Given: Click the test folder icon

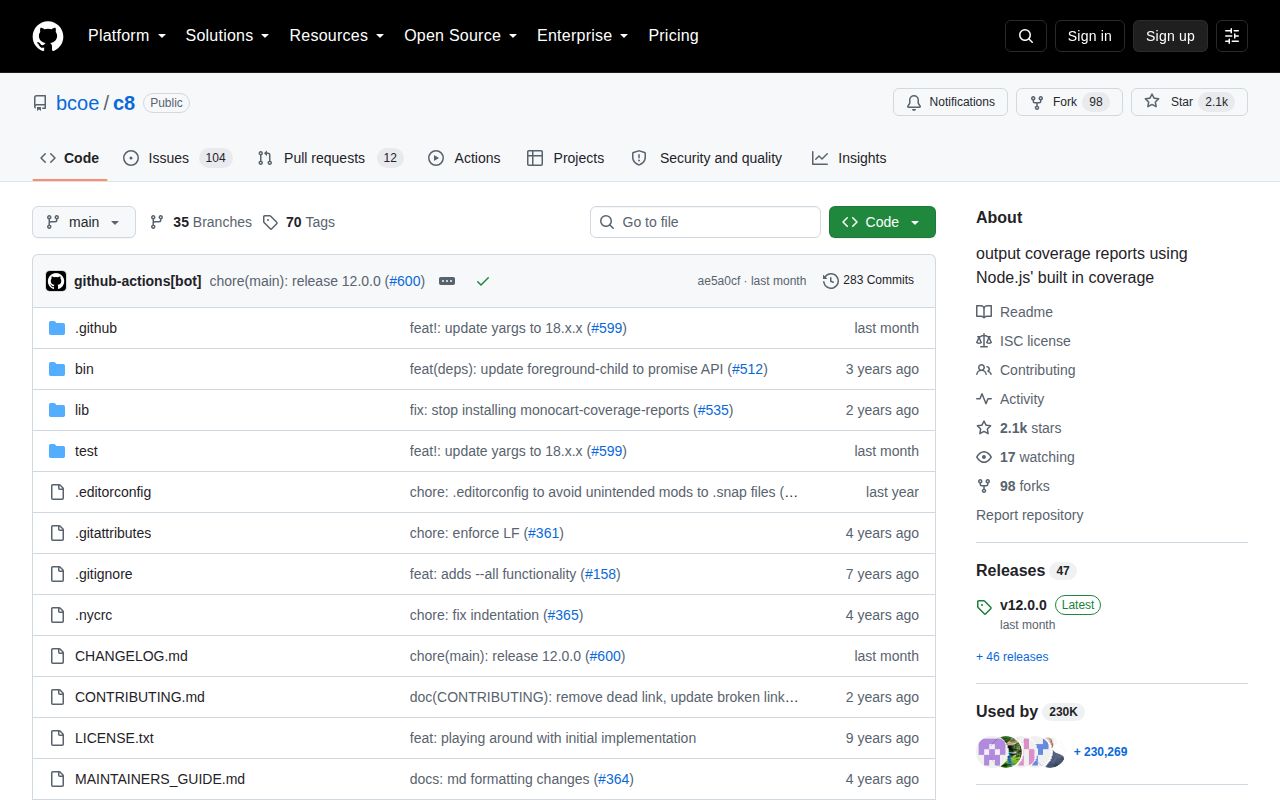Looking at the screenshot, I should (57, 451).
